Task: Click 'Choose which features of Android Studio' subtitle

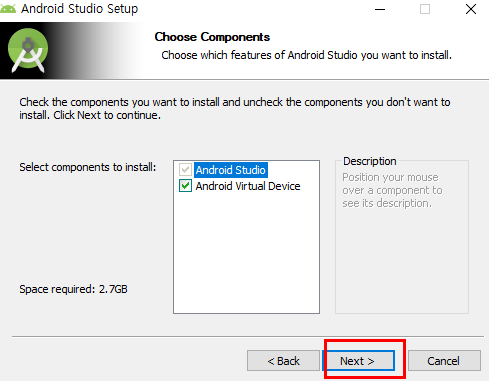Action: 306,55
